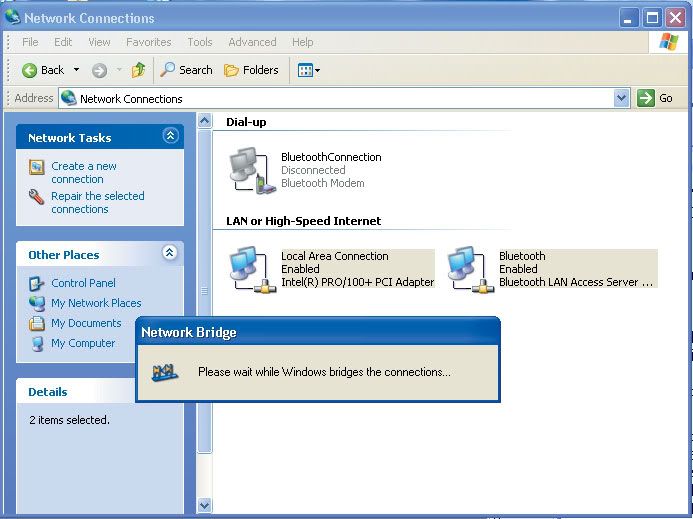Click the green Go arrow button
693x519 pixels.
(646, 98)
